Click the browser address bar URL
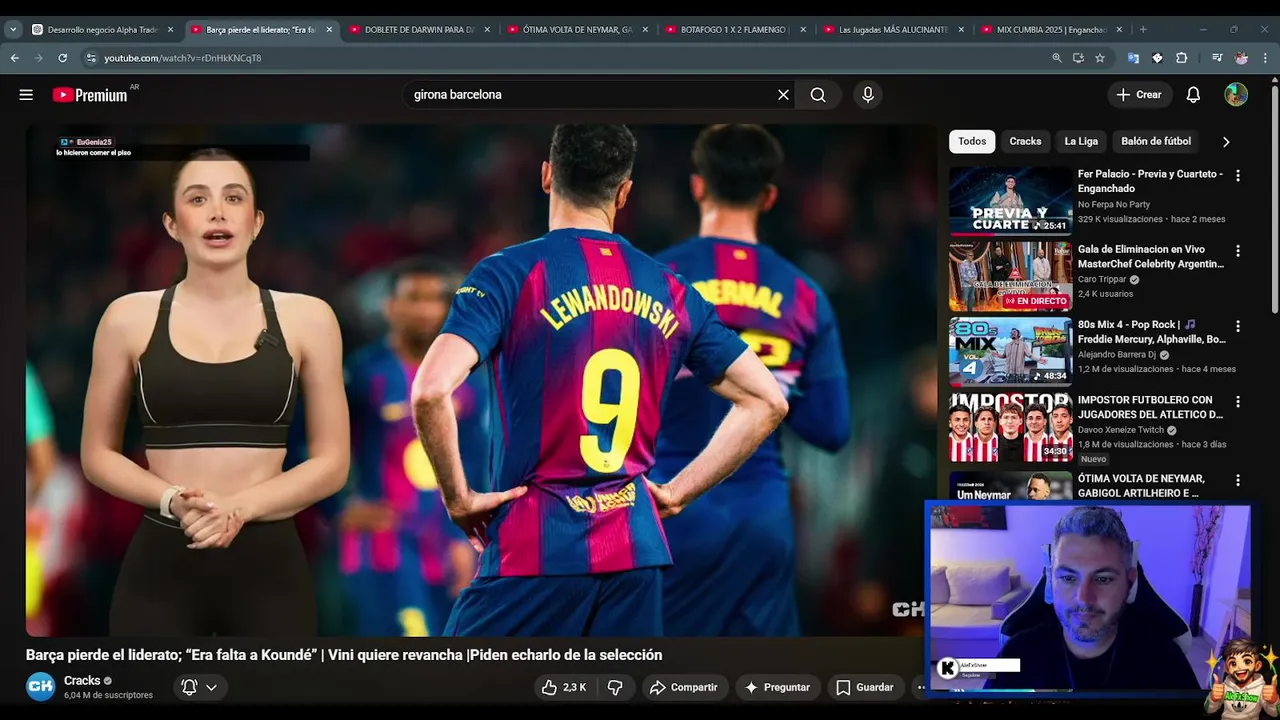This screenshot has width=1280, height=720. click(x=183, y=58)
